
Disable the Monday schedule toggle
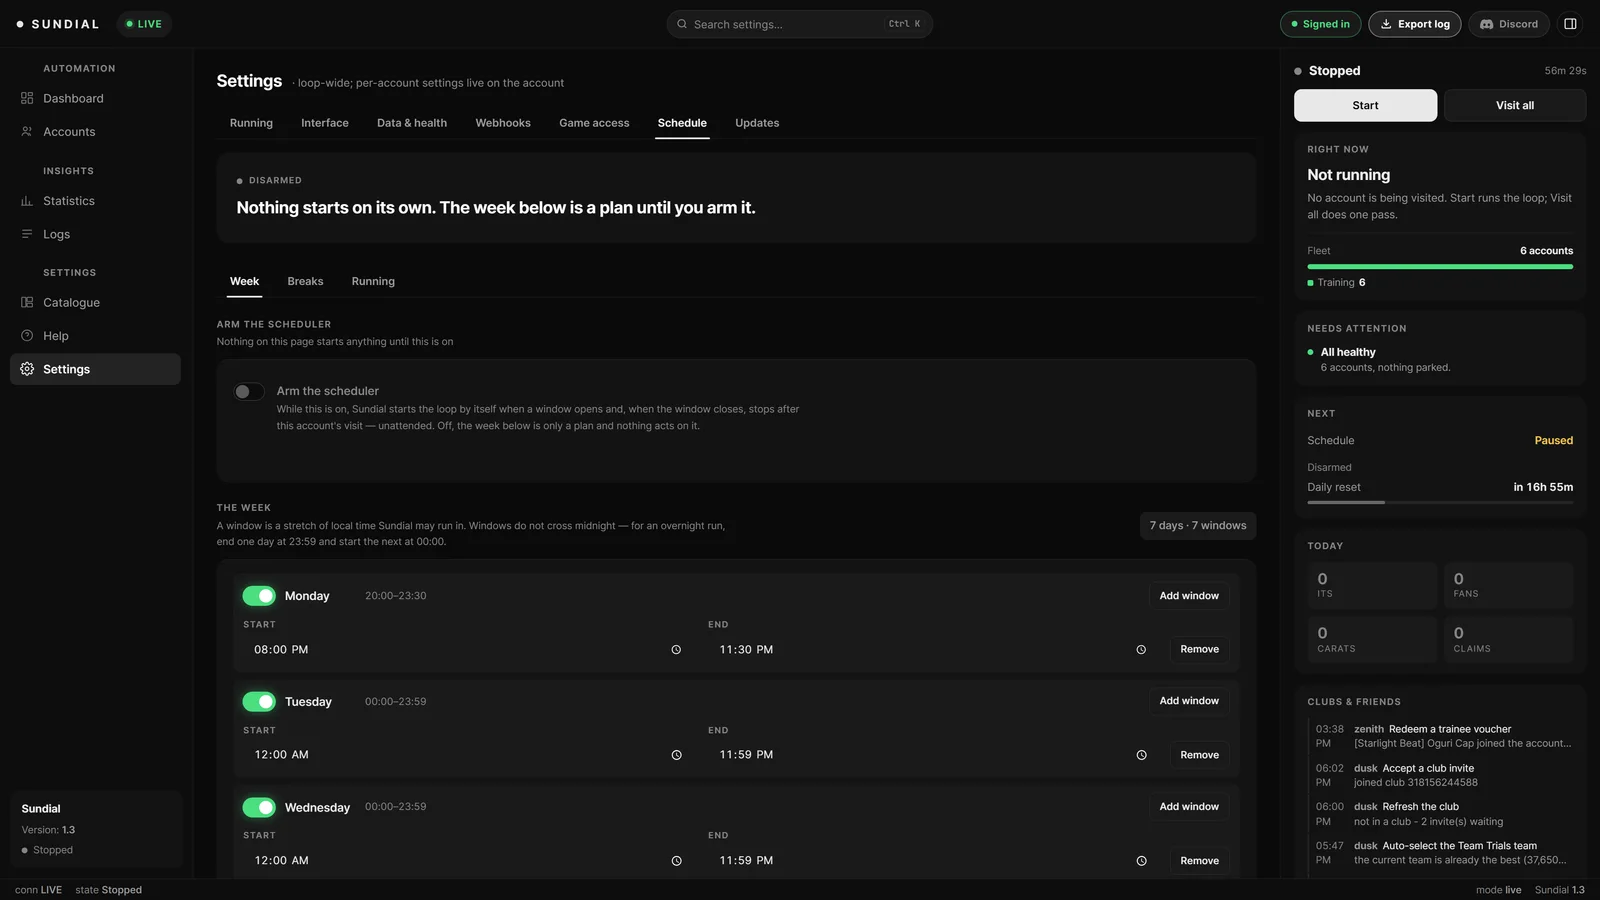pos(259,596)
